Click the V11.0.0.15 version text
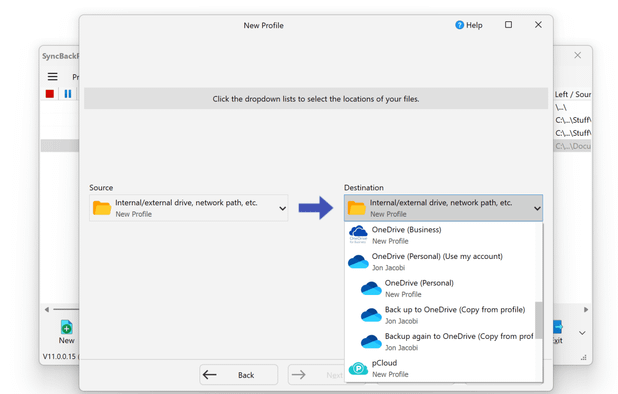This screenshot has width=618, height=394. point(59,356)
